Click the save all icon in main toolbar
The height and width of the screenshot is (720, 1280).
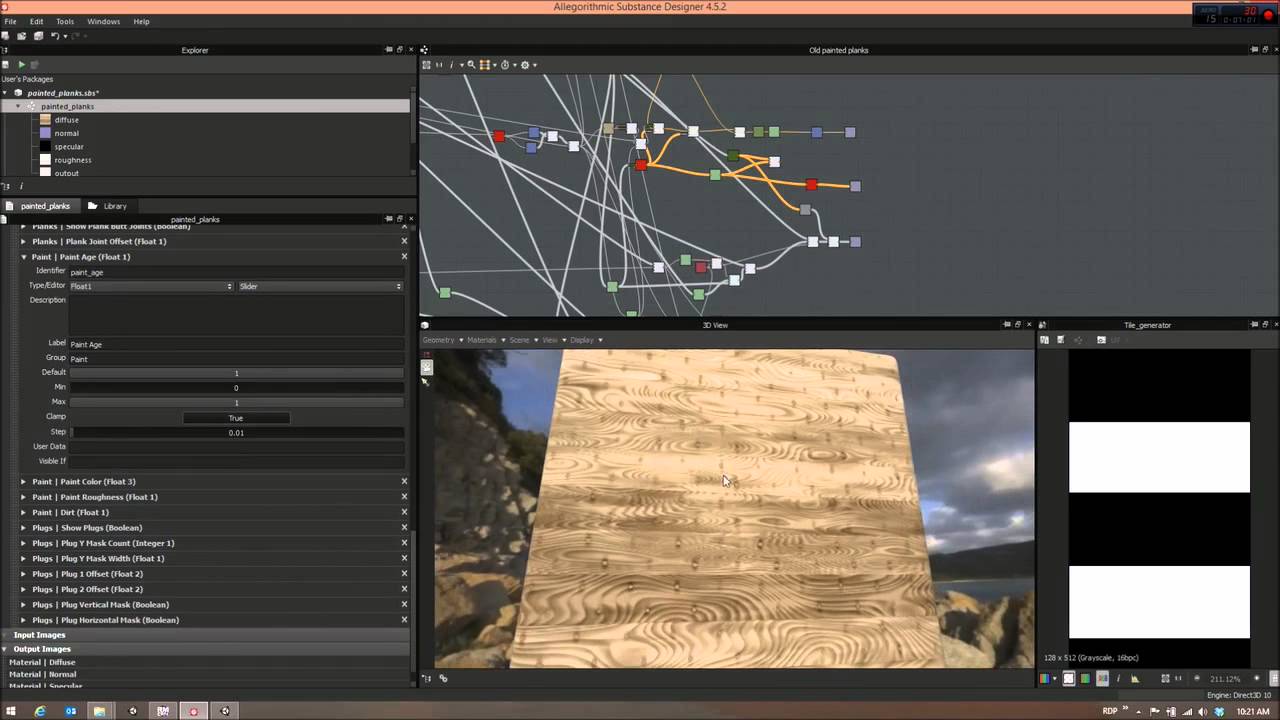click(x=38, y=36)
